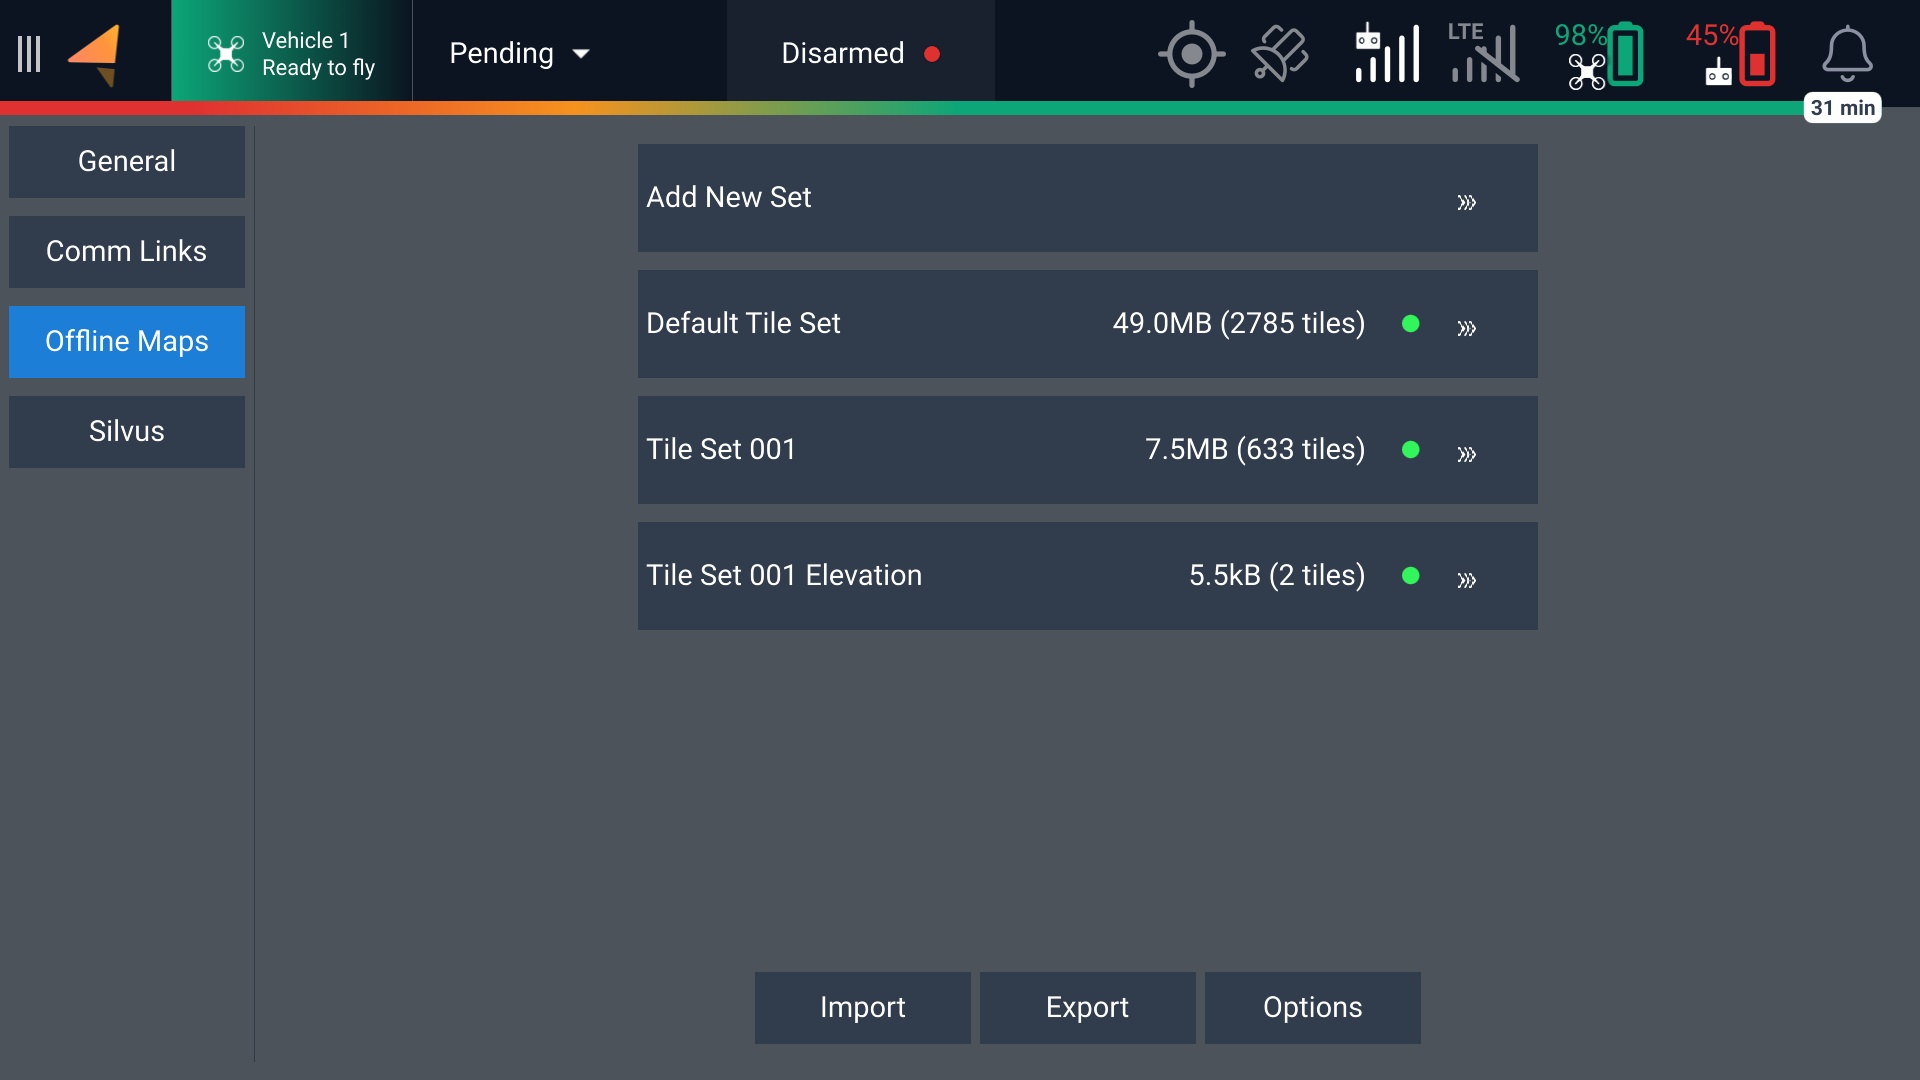The width and height of the screenshot is (1920, 1080).
Task: Tap the LTE signal indicator
Action: coord(1484,54)
